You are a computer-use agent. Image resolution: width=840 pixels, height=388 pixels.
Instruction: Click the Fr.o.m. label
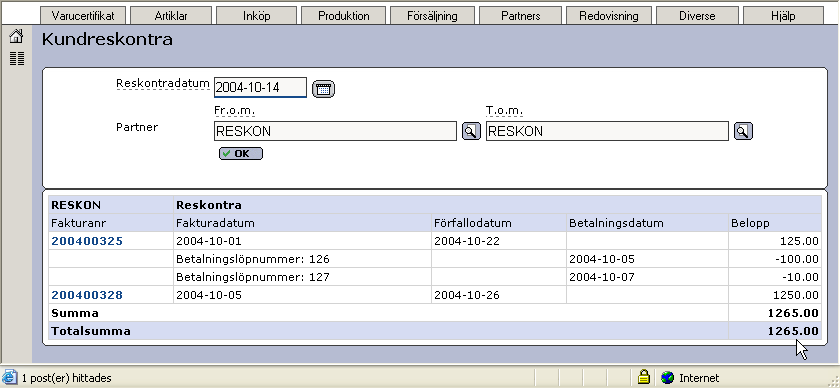pos(235,110)
